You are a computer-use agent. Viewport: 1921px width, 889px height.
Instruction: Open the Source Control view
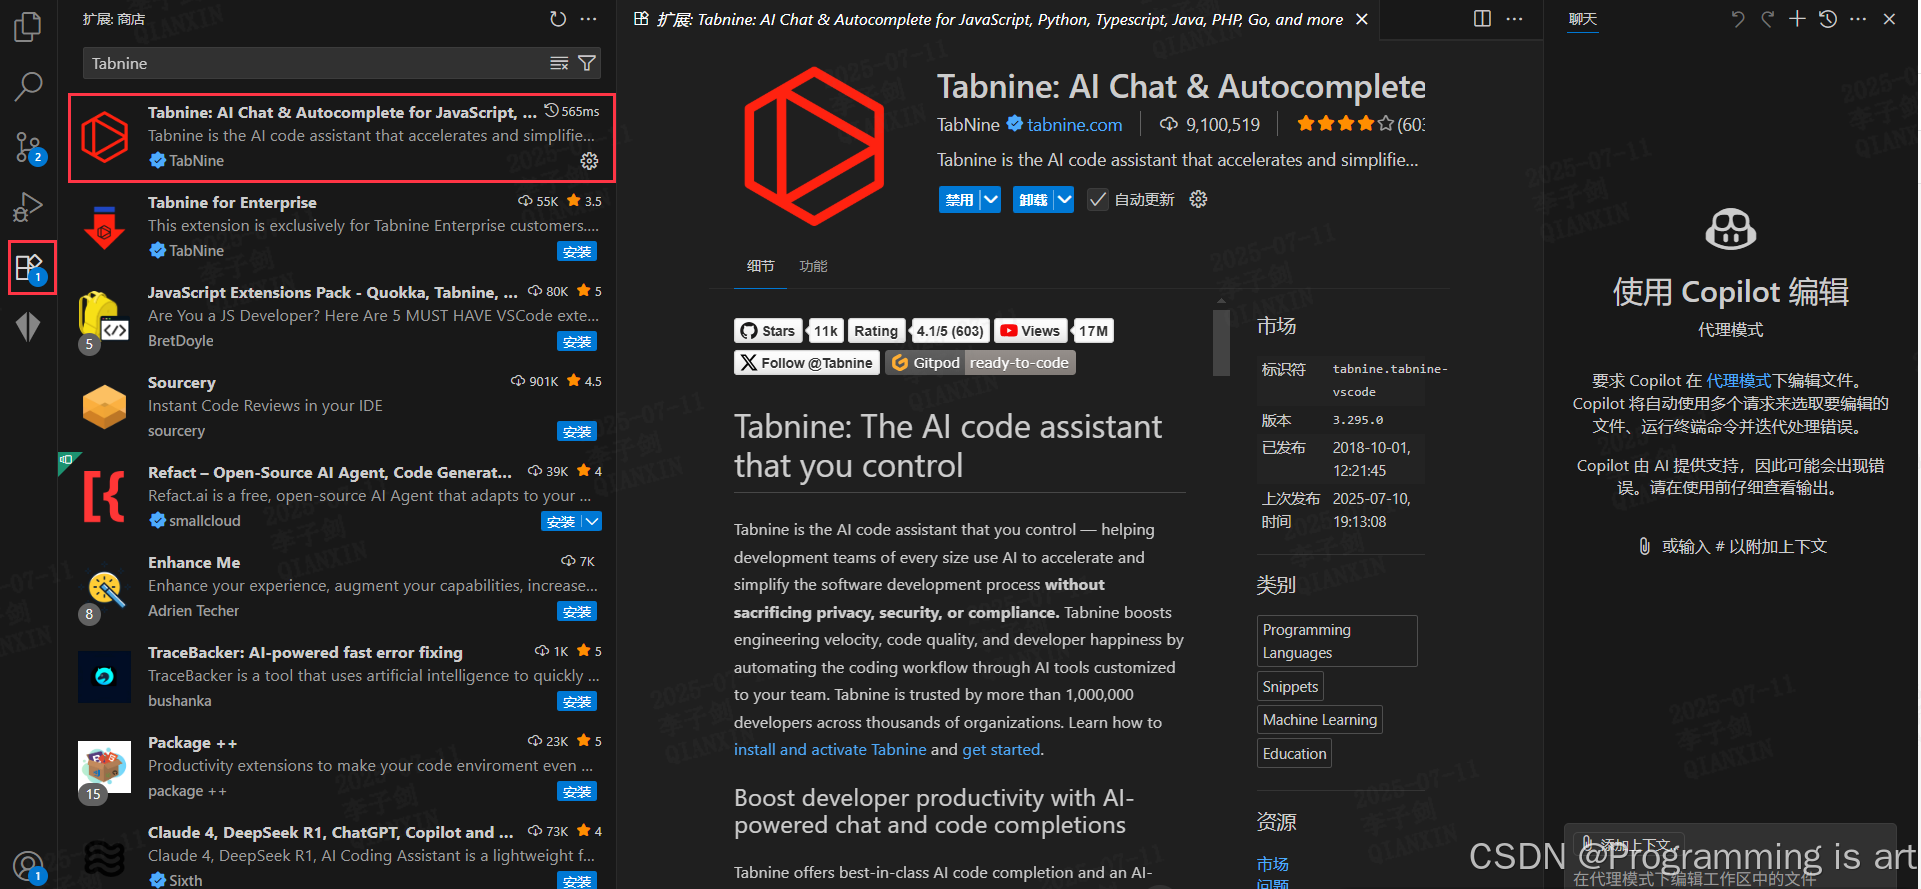point(28,148)
